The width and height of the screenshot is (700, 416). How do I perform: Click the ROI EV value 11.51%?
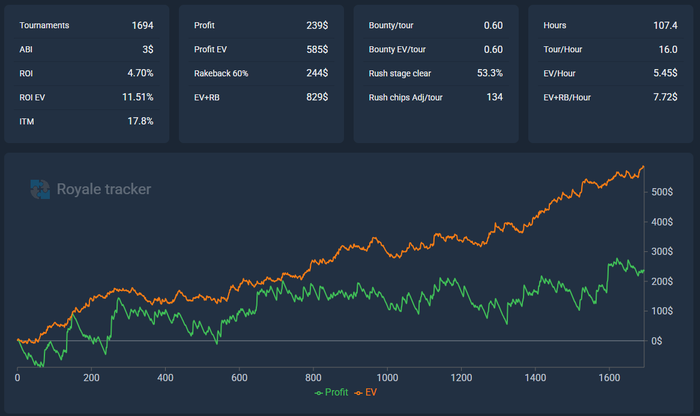click(136, 97)
